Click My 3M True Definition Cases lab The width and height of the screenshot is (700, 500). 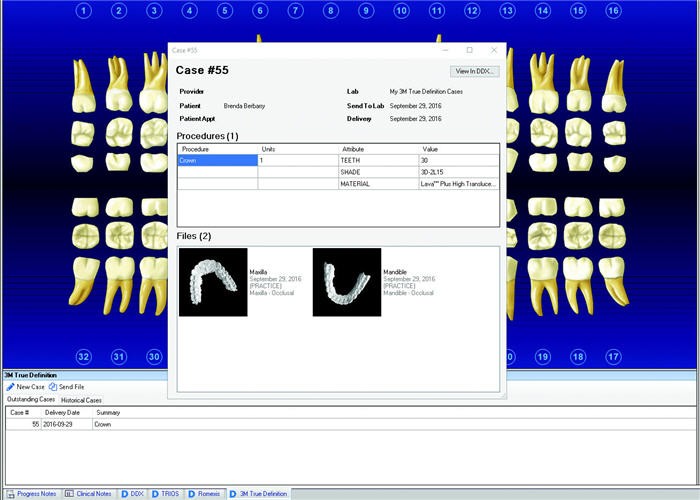click(426, 92)
